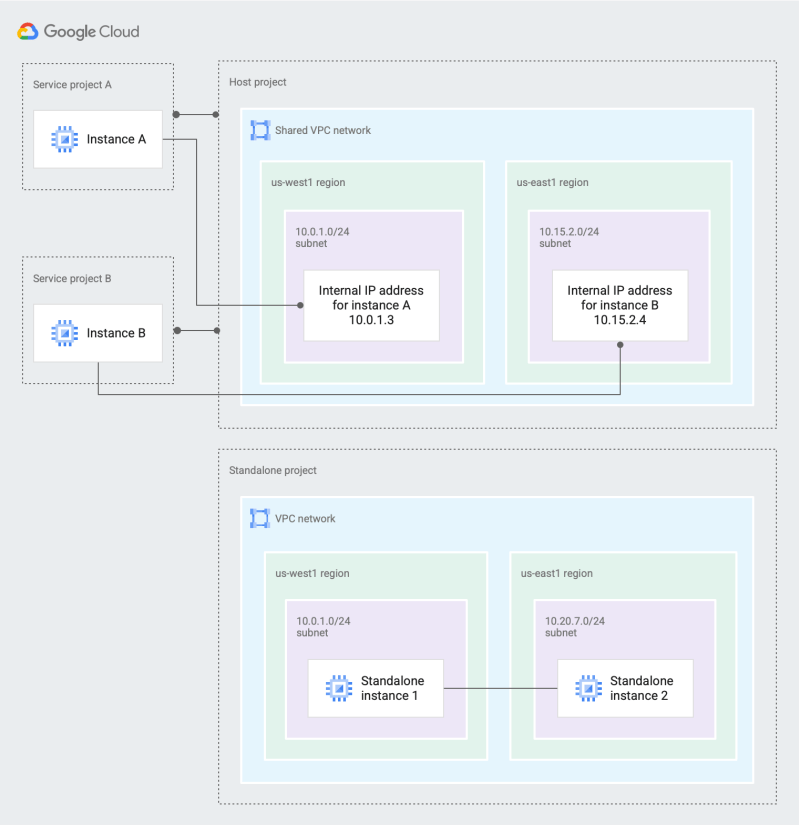Click the cloud icon in the Google Cloud logo

click(x=27, y=31)
